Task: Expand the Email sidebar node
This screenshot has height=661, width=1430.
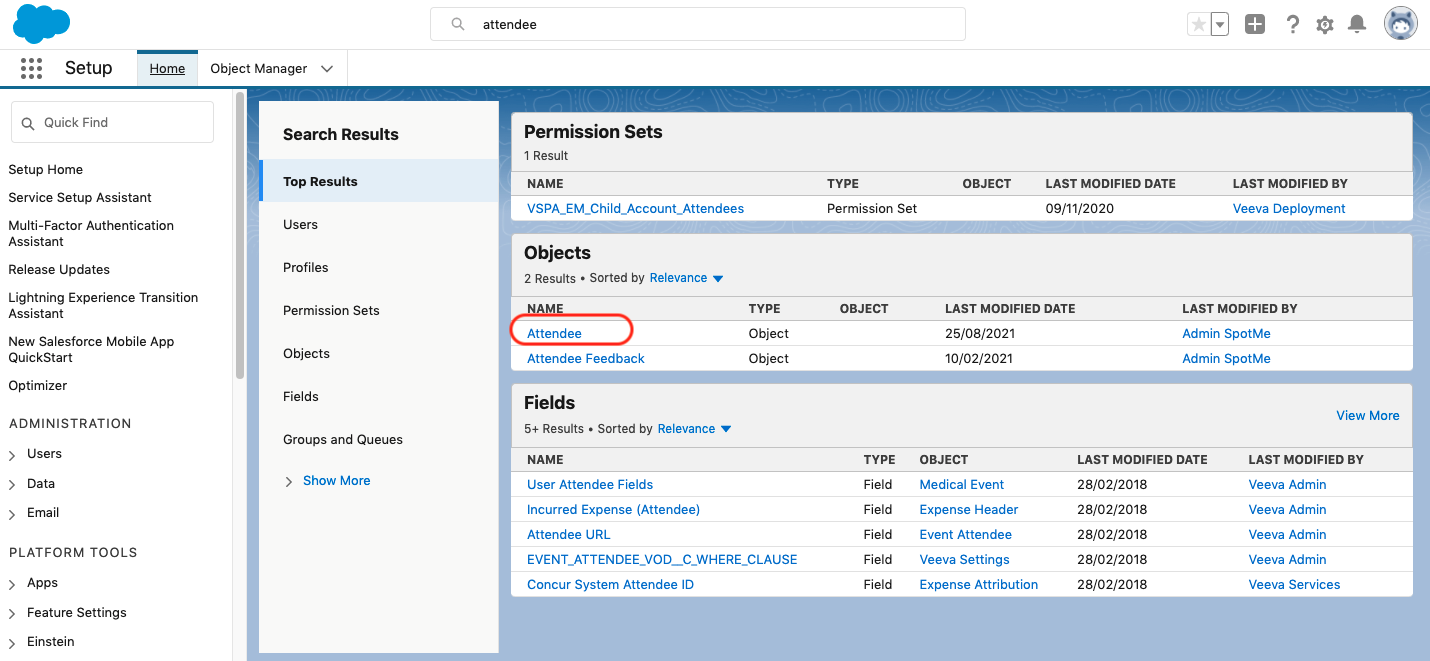Action: click(12, 514)
